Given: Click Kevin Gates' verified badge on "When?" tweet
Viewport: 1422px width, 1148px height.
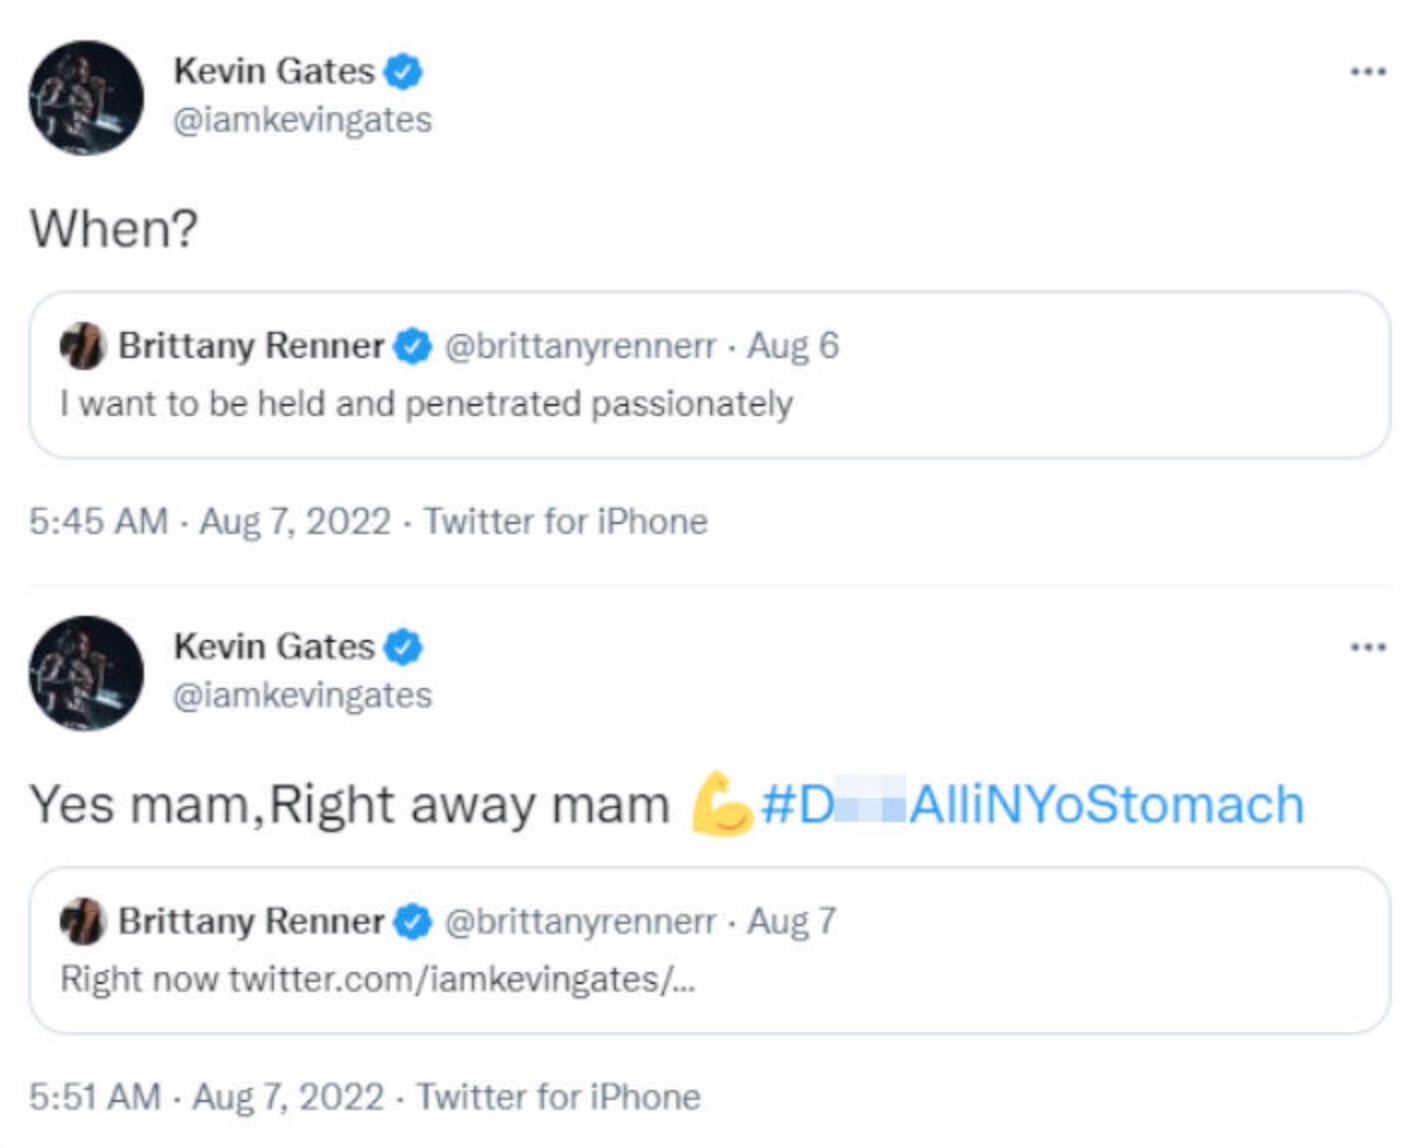Looking at the screenshot, I should 404,72.
